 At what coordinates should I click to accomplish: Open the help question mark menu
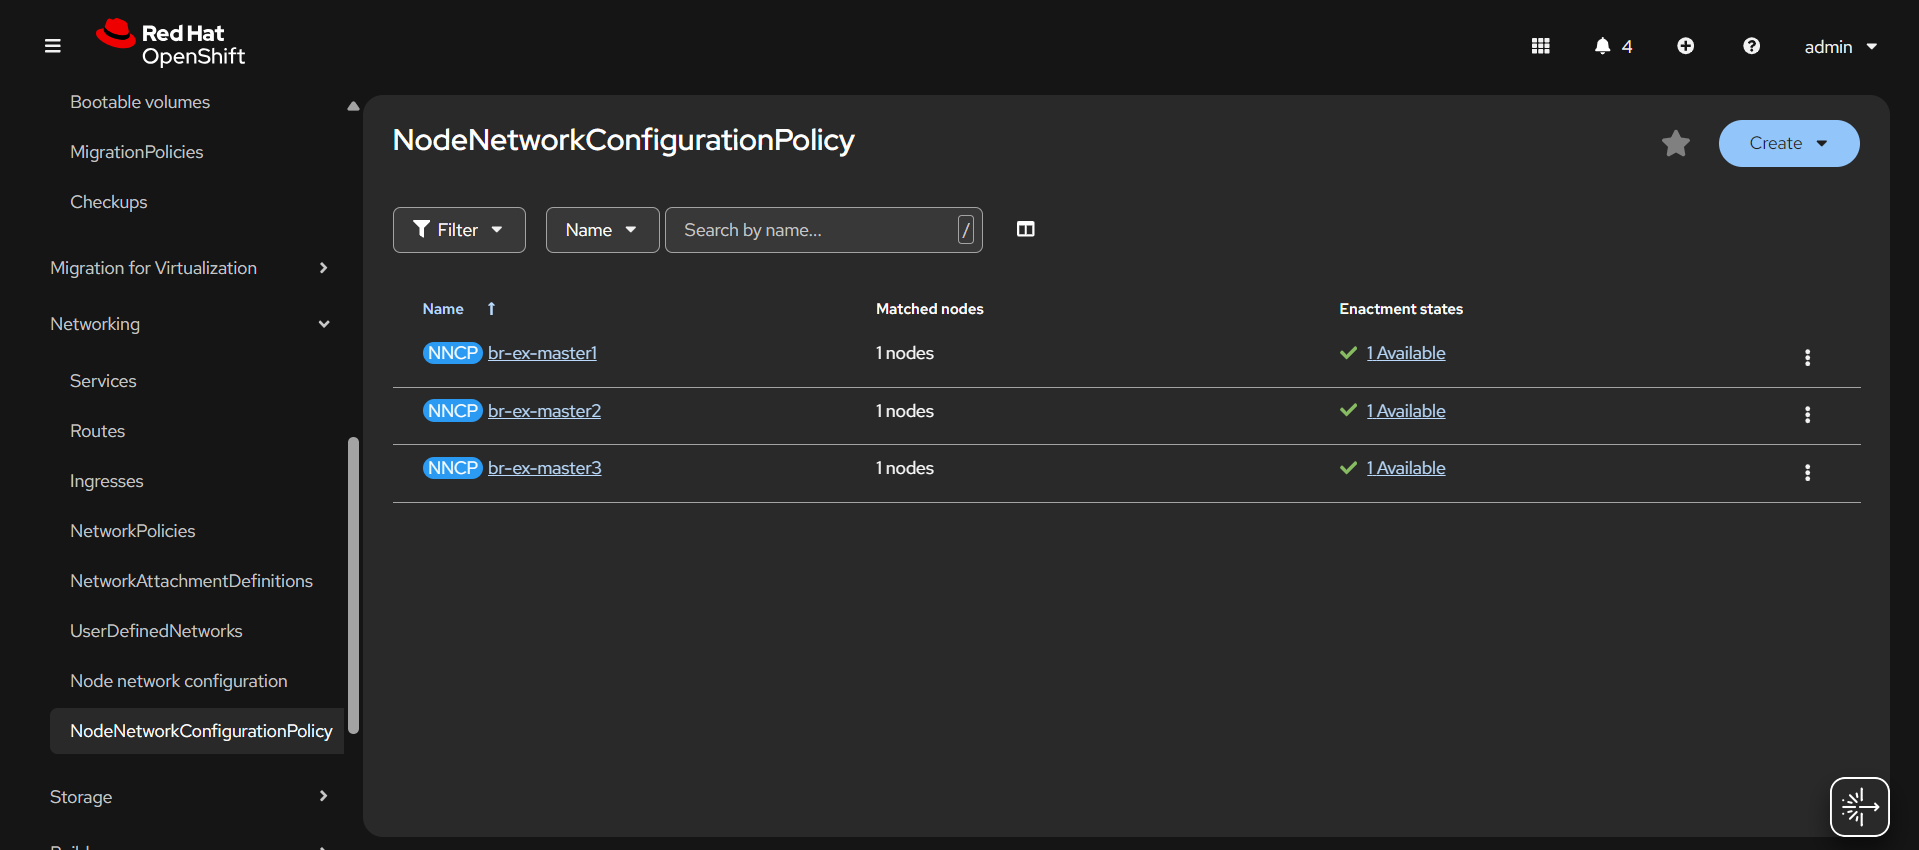tap(1751, 46)
